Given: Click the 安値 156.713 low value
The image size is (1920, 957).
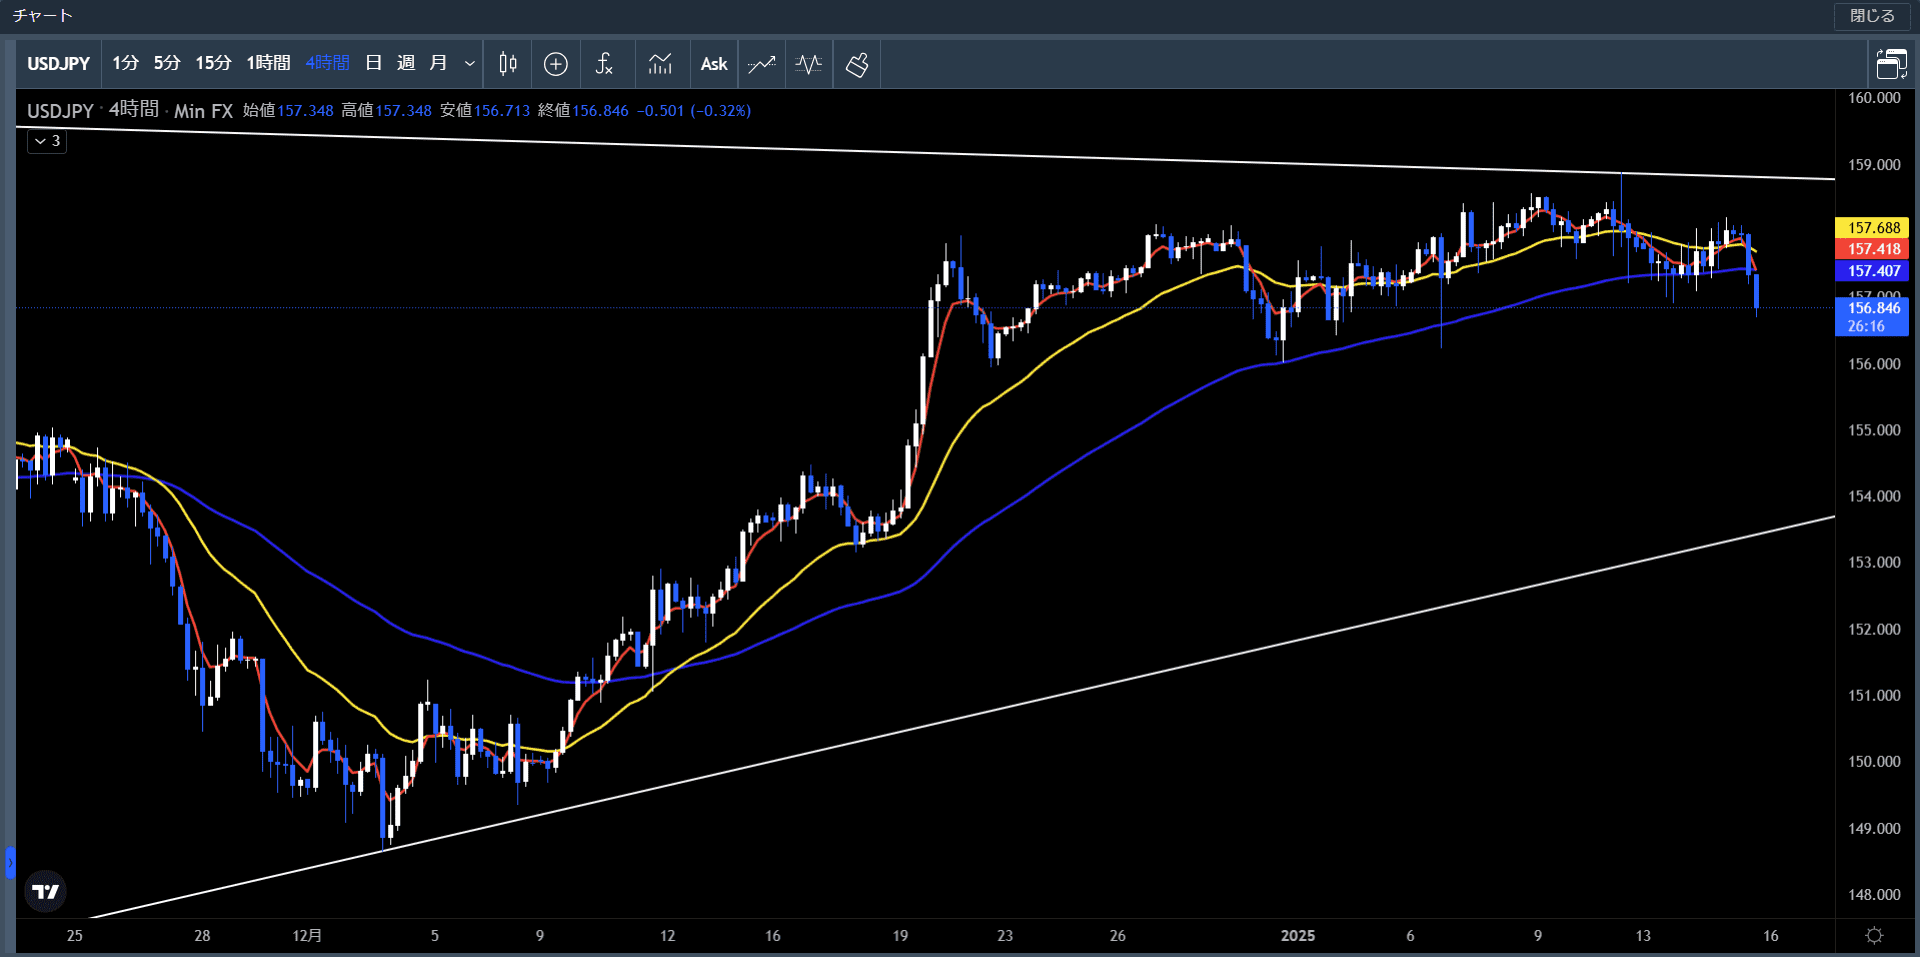Looking at the screenshot, I should [485, 111].
